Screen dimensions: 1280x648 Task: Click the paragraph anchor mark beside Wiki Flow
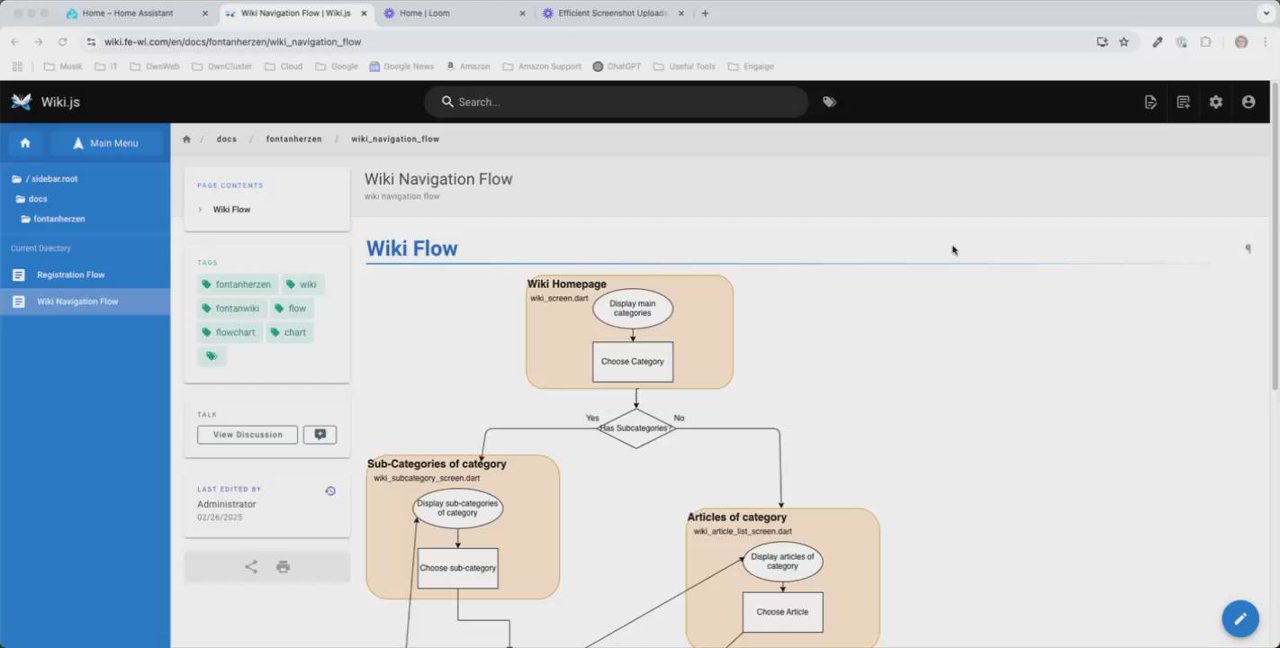tap(1247, 249)
